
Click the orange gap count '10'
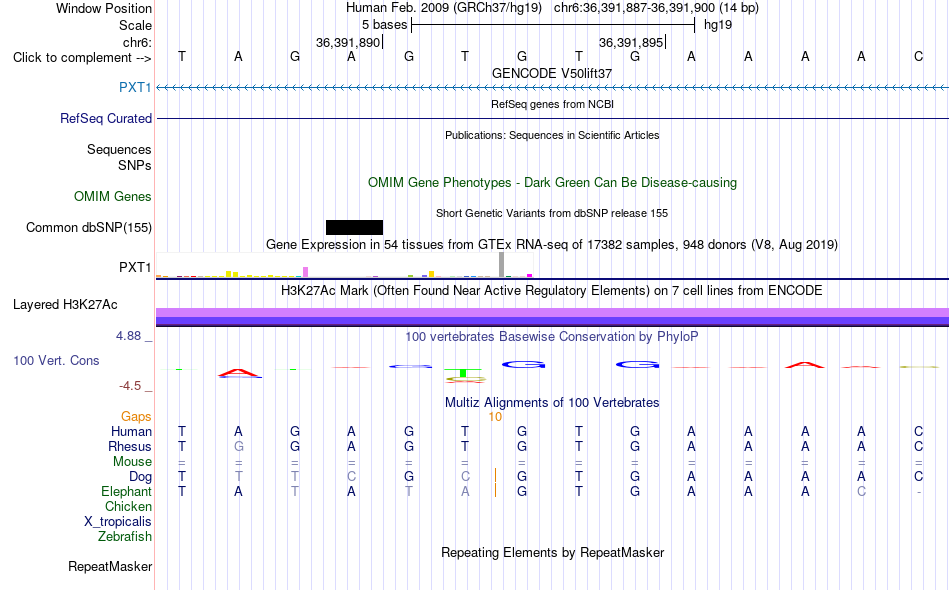(495, 417)
